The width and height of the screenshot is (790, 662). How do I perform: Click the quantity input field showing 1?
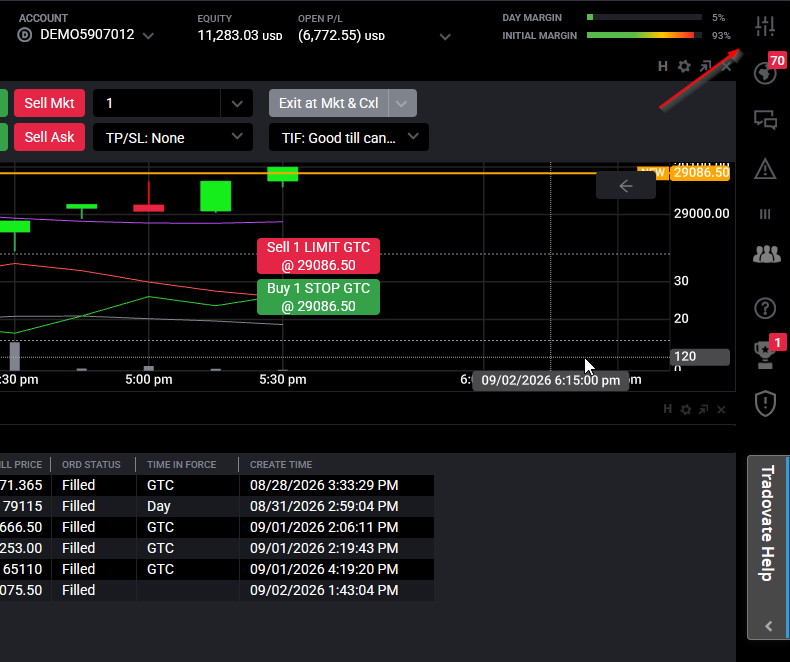(x=156, y=103)
